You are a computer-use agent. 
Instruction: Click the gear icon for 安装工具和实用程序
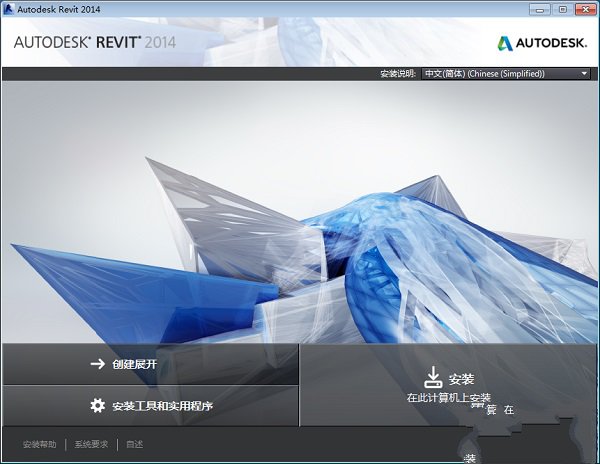(98, 405)
